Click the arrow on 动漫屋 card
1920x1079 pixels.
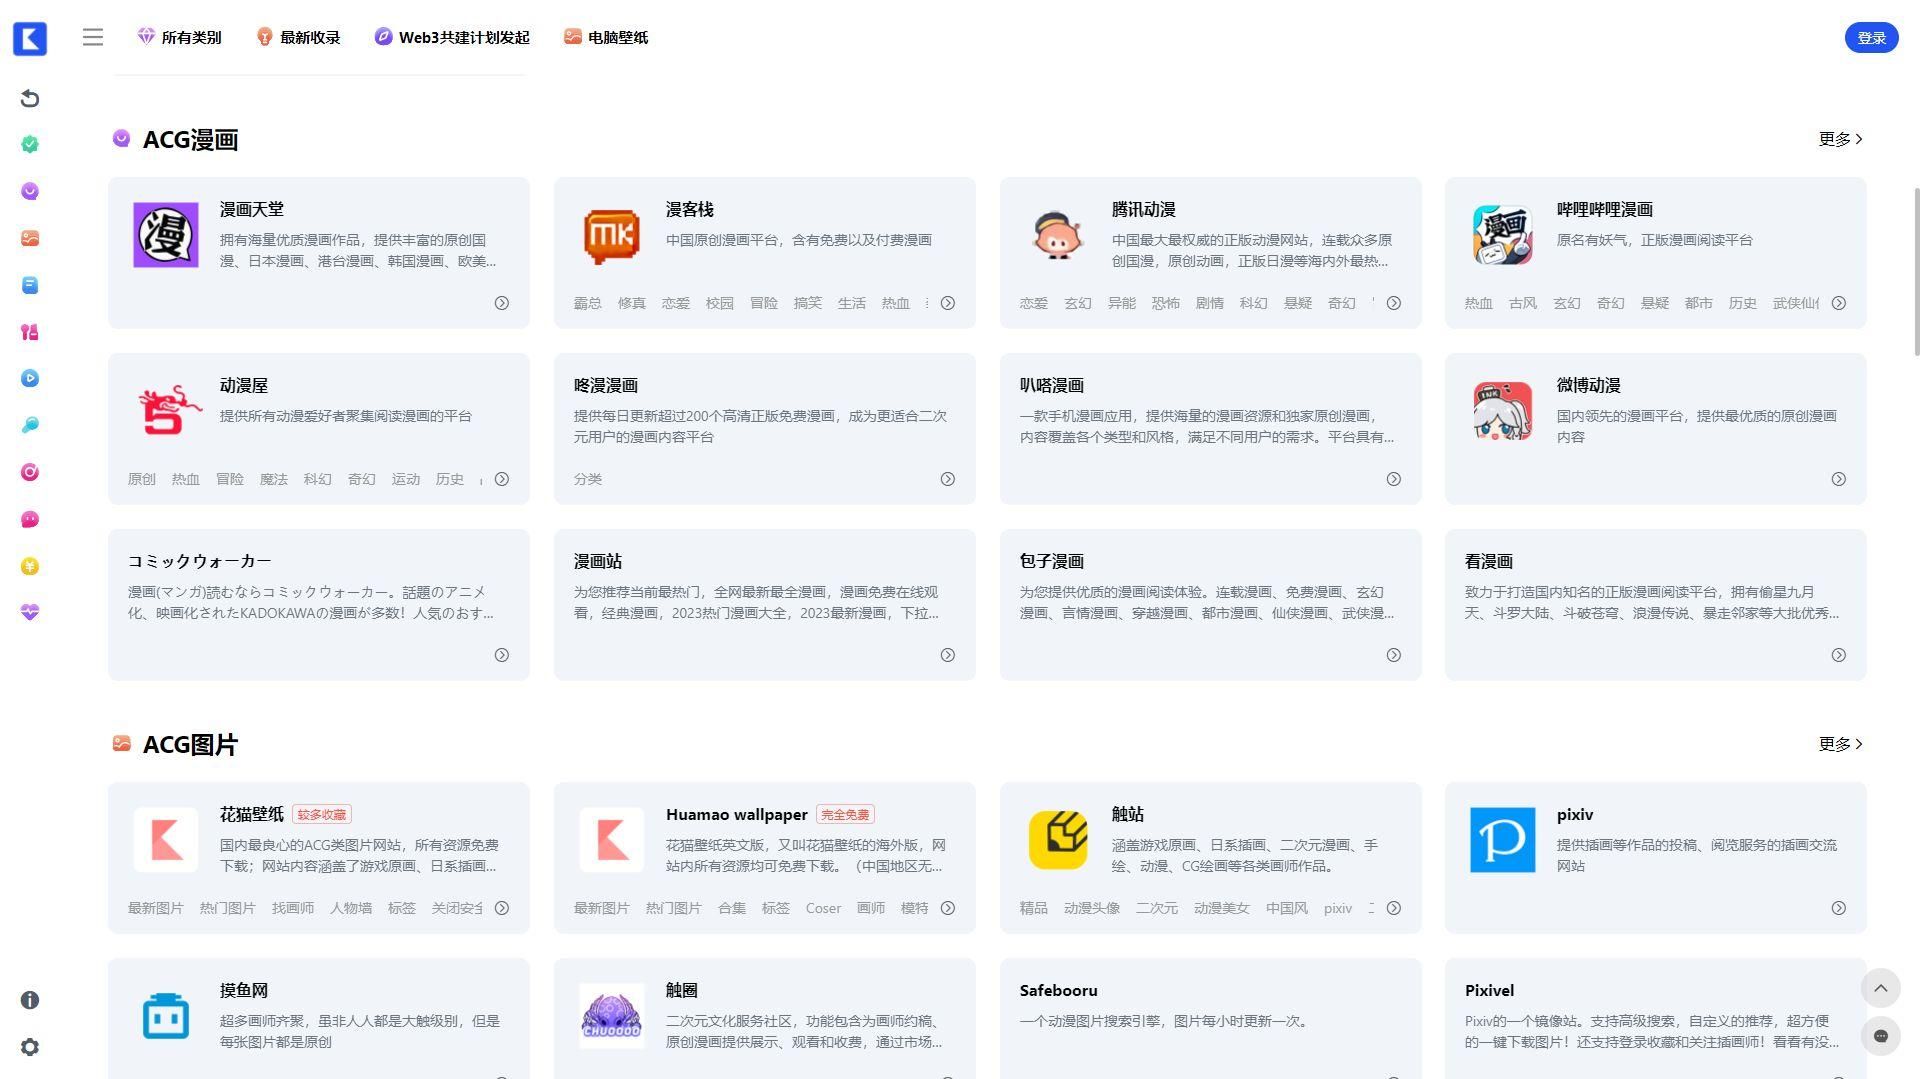point(502,479)
